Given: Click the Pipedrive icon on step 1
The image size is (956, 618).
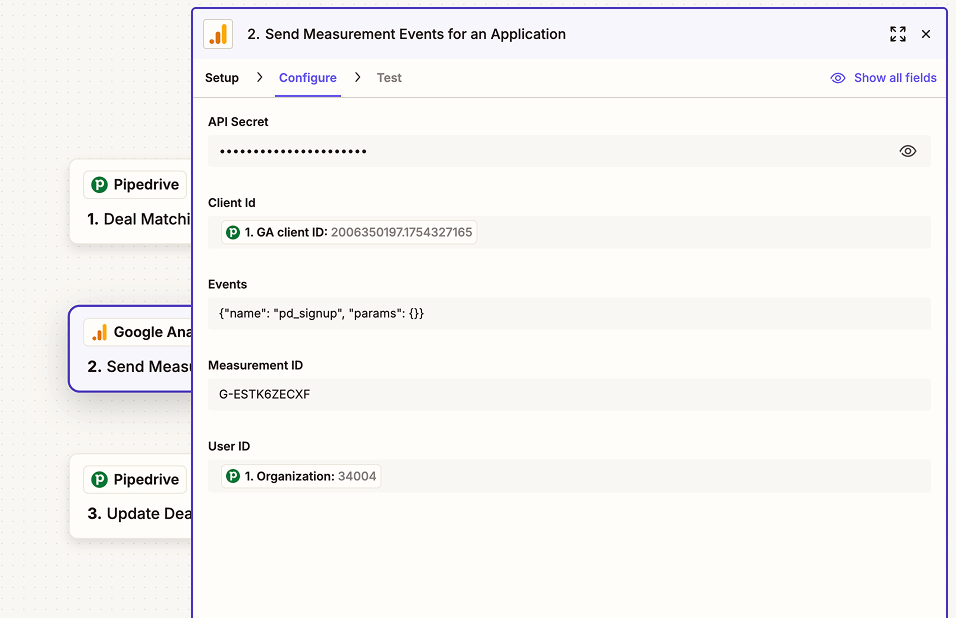Looking at the screenshot, I should coord(100,185).
